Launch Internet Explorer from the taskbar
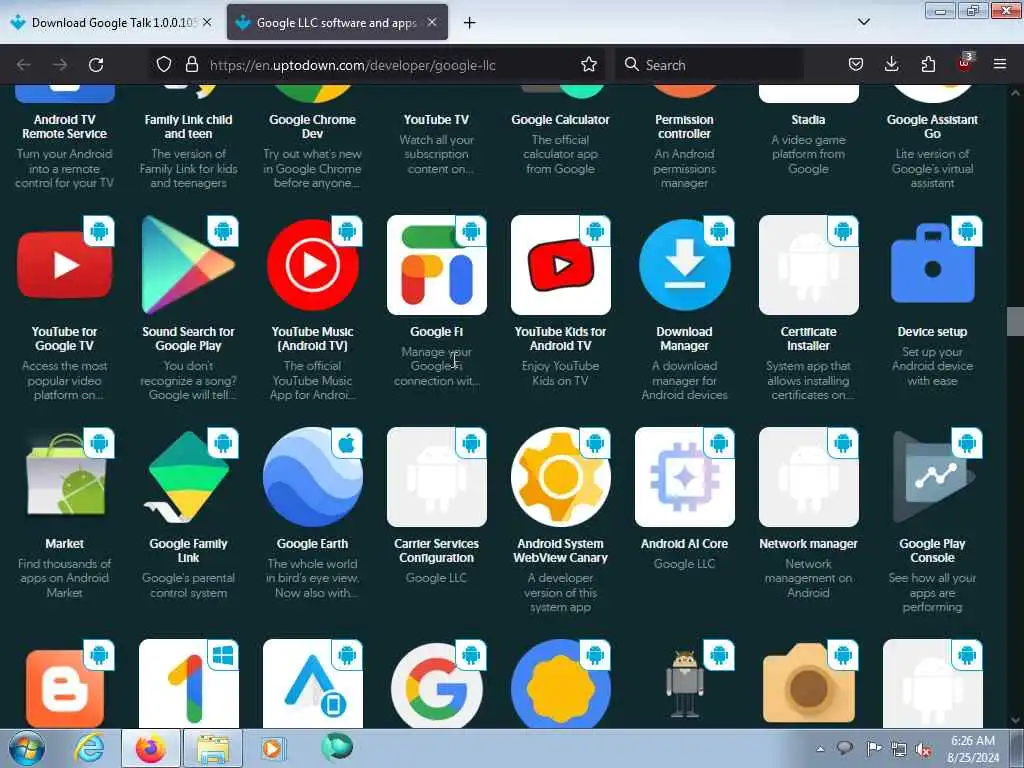The image size is (1024, 768). pyautogui.click(x=89, y=748)
